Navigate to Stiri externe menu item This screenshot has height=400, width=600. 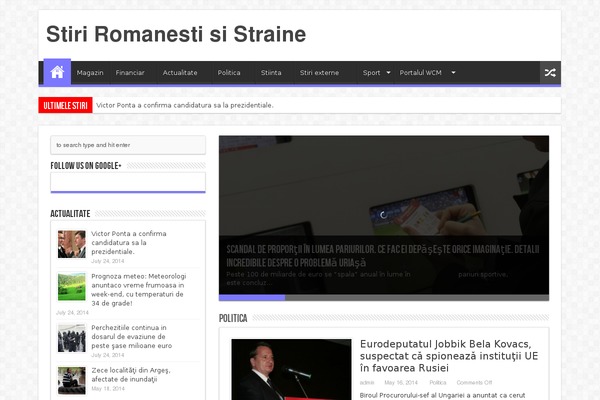pyautogui.click(x=319, y=73)
